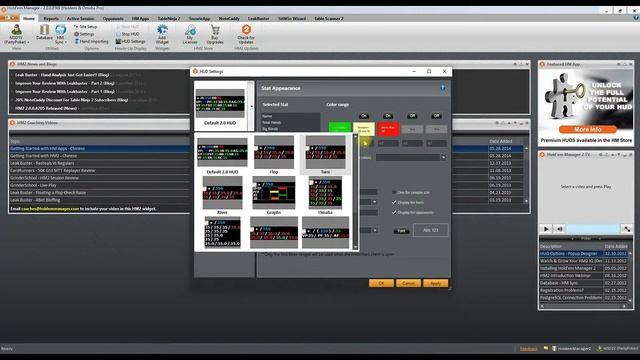Open the application orange menu button
Screen dimensions: 640x360
tap(9, 18)
